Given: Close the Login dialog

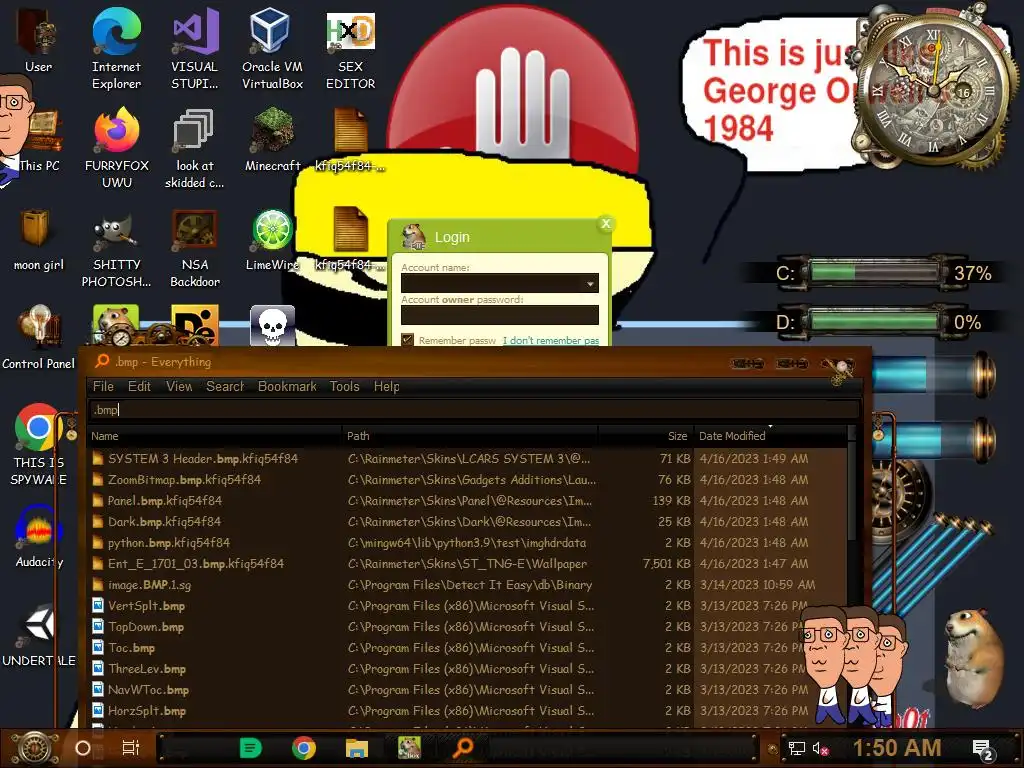Looking at the screenshot, I should tap(606, 224).
